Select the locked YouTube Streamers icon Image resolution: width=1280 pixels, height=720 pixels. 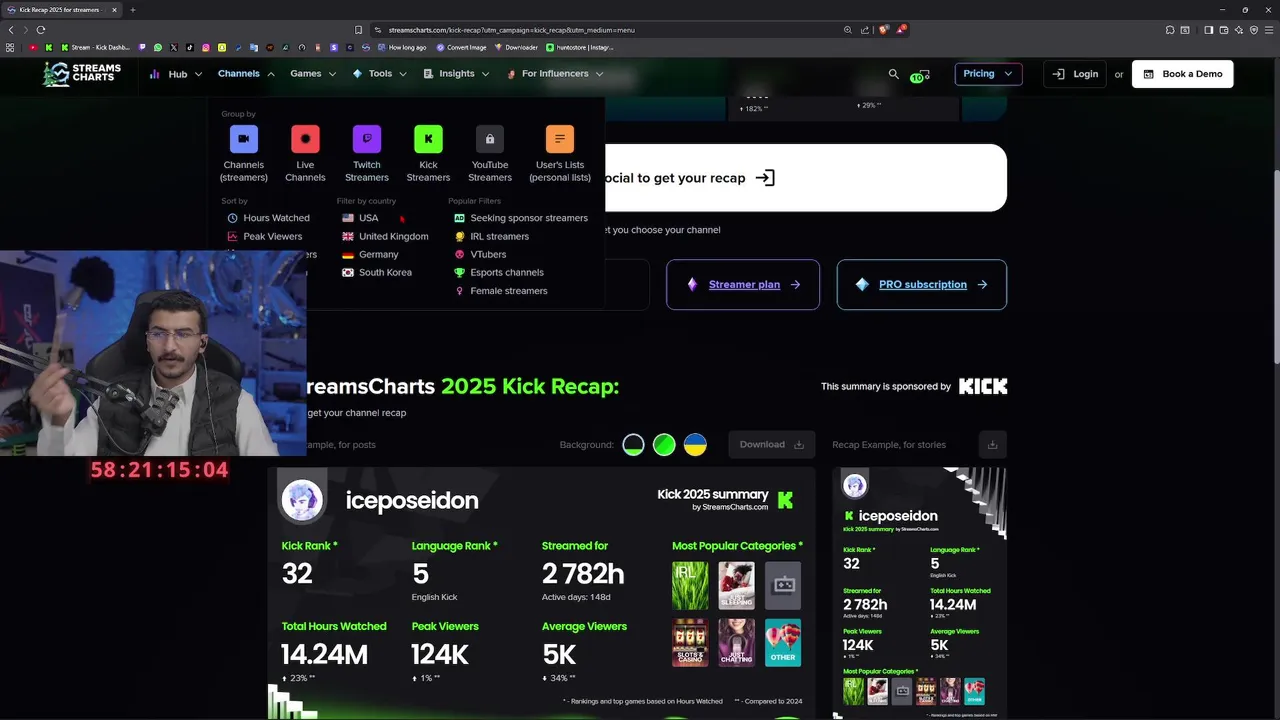(490, 139)
